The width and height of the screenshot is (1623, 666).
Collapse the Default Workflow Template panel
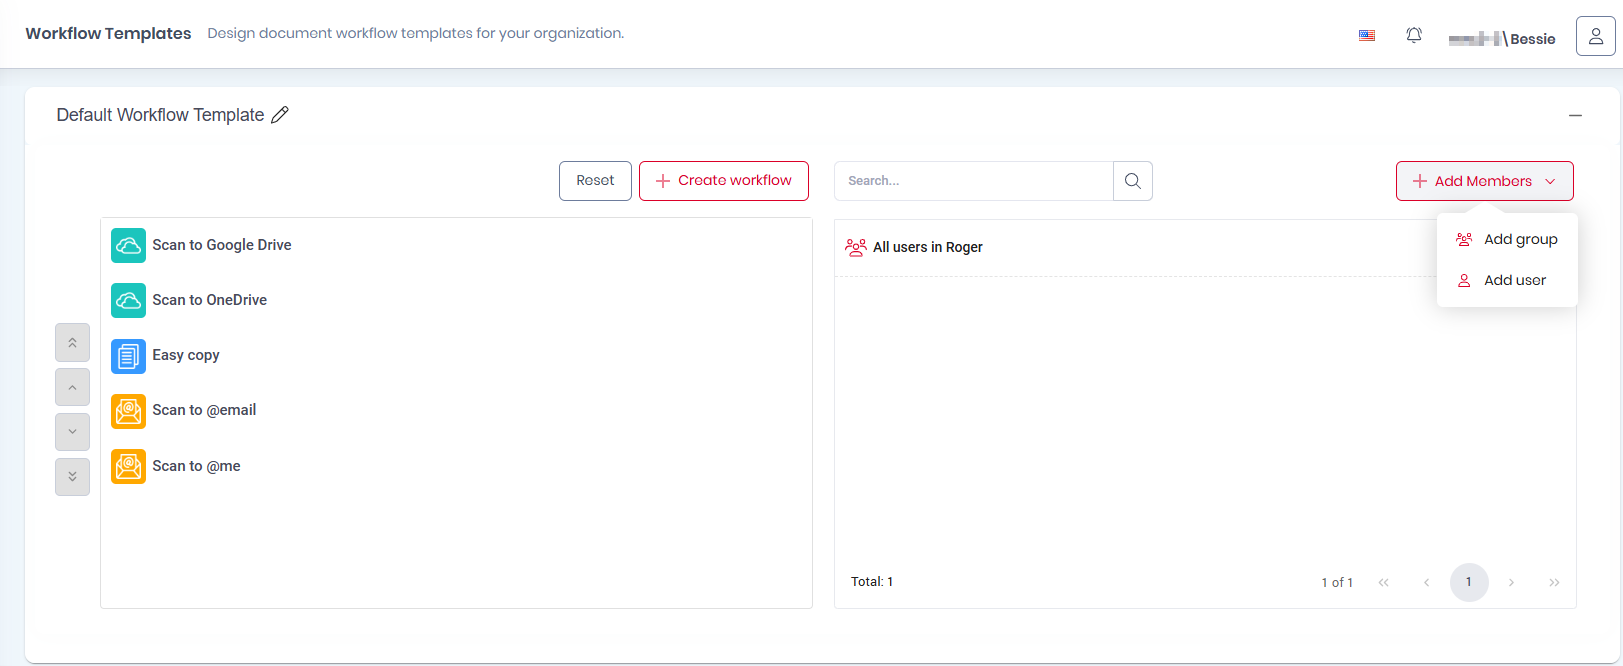pyautogui.click(x=1575, y=116)
